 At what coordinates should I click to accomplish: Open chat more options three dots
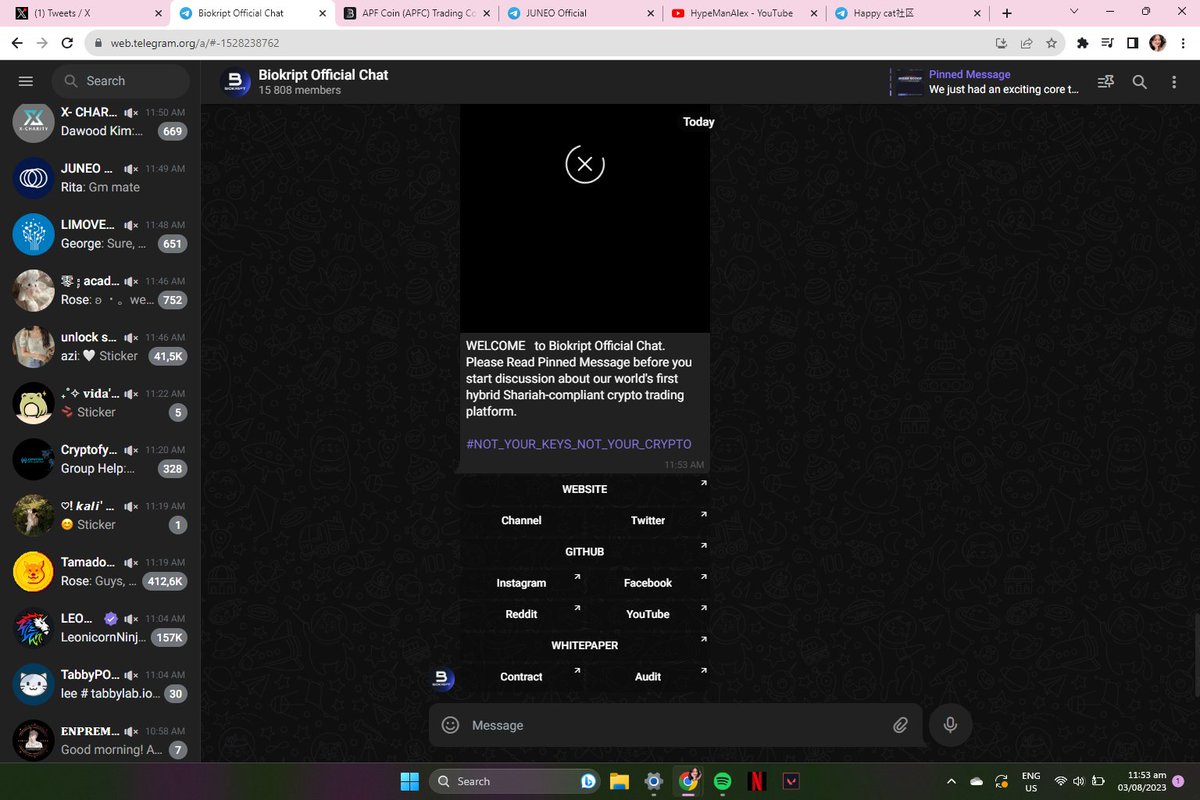coord(1174,82)
